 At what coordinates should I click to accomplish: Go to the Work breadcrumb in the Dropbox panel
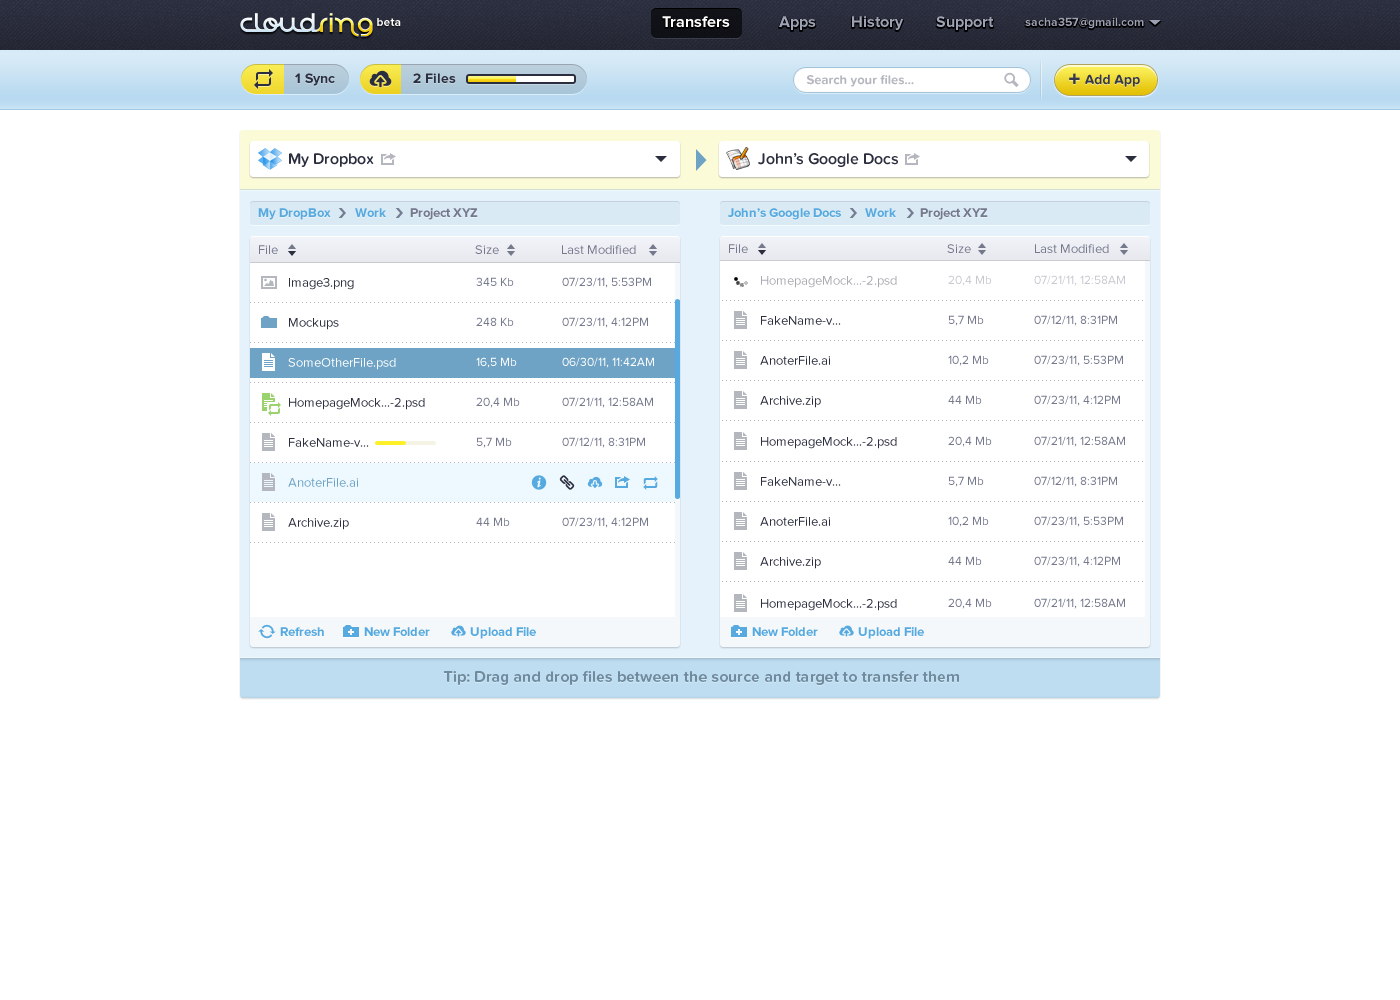(370, 213)
